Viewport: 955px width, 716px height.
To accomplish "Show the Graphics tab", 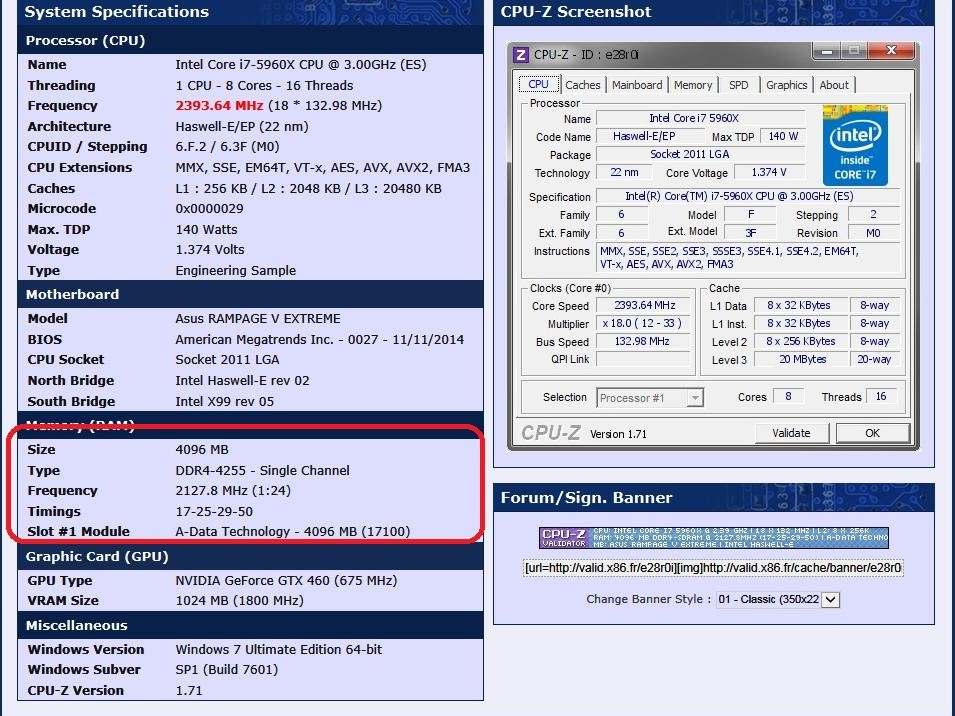I will (x=786, y=85).
